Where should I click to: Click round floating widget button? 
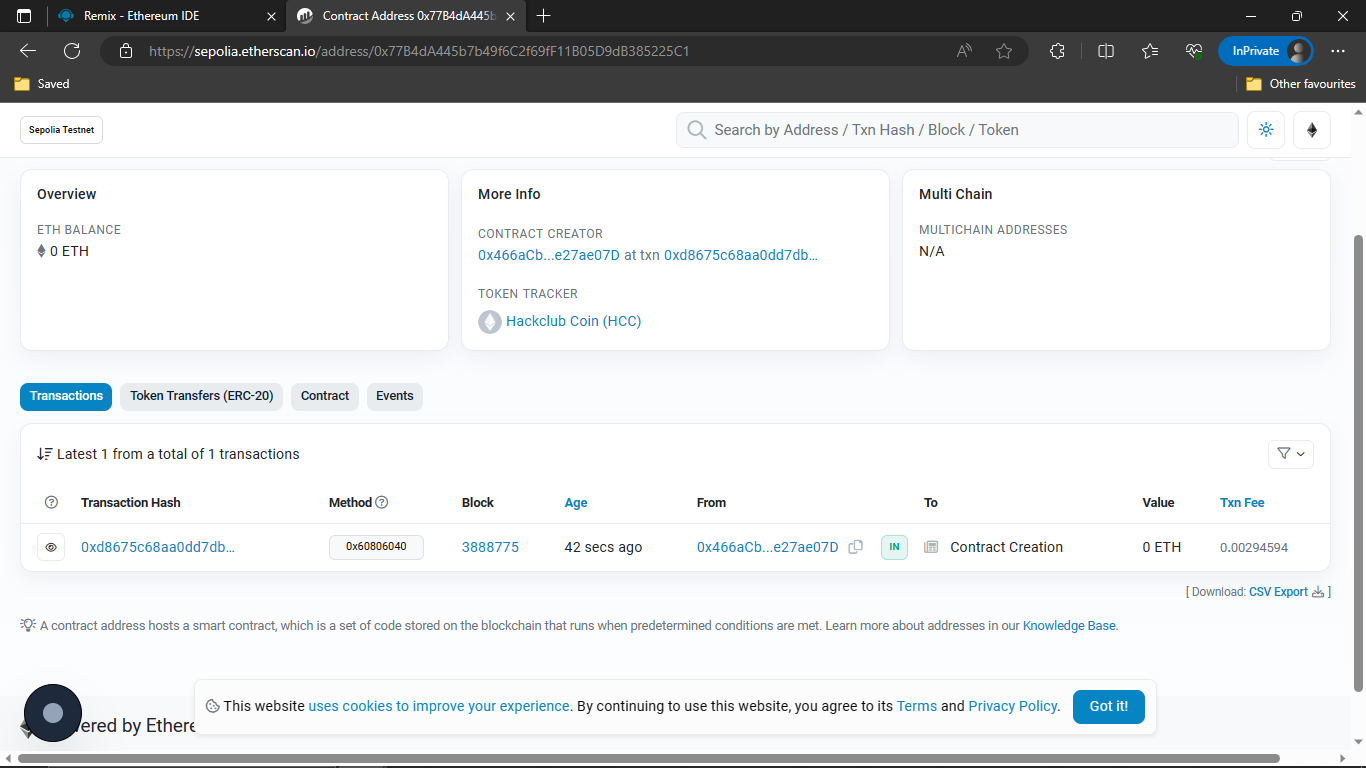tap(53, 713)
